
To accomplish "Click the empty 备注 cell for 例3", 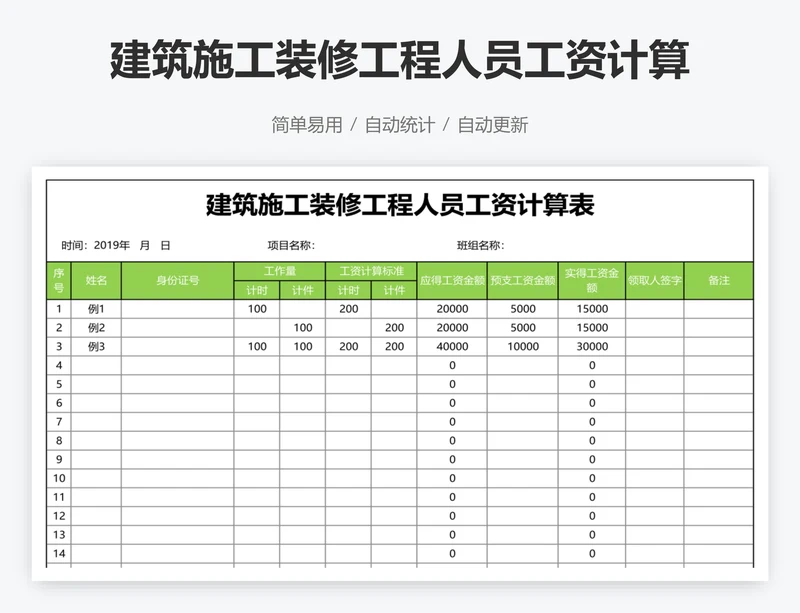I will [719, 347].
